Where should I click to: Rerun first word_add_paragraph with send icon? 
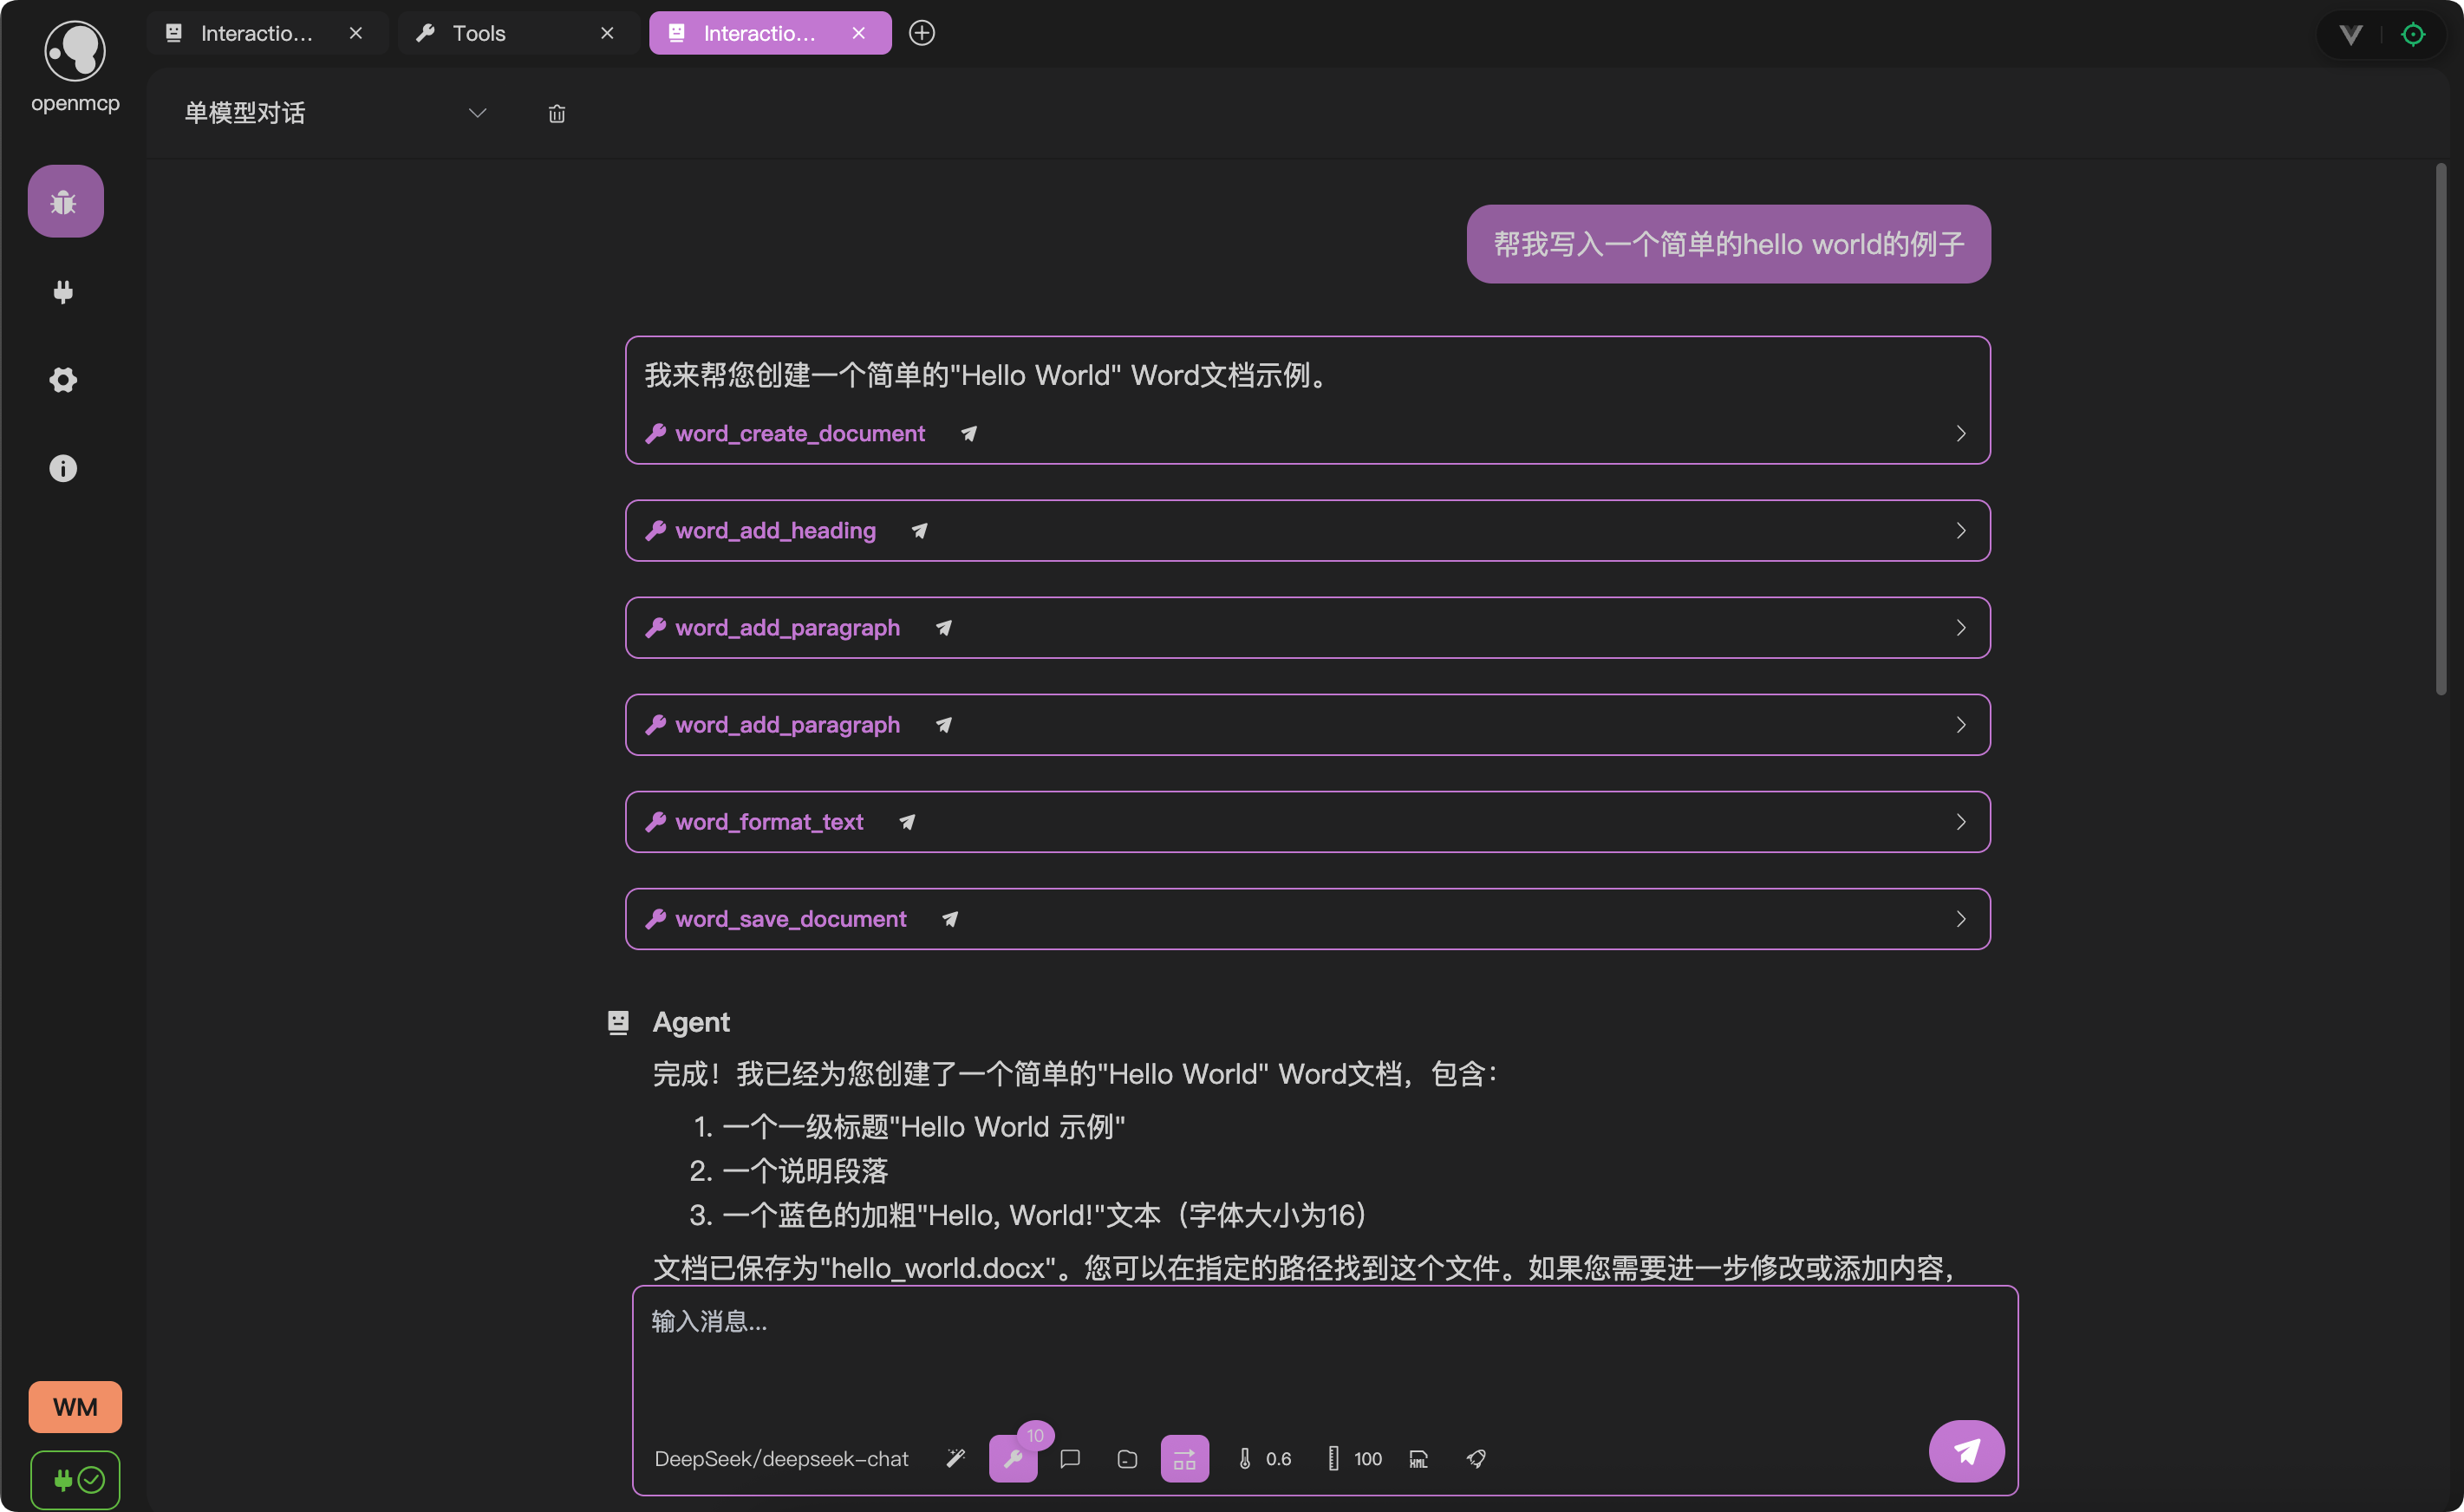tap(943, 627)
